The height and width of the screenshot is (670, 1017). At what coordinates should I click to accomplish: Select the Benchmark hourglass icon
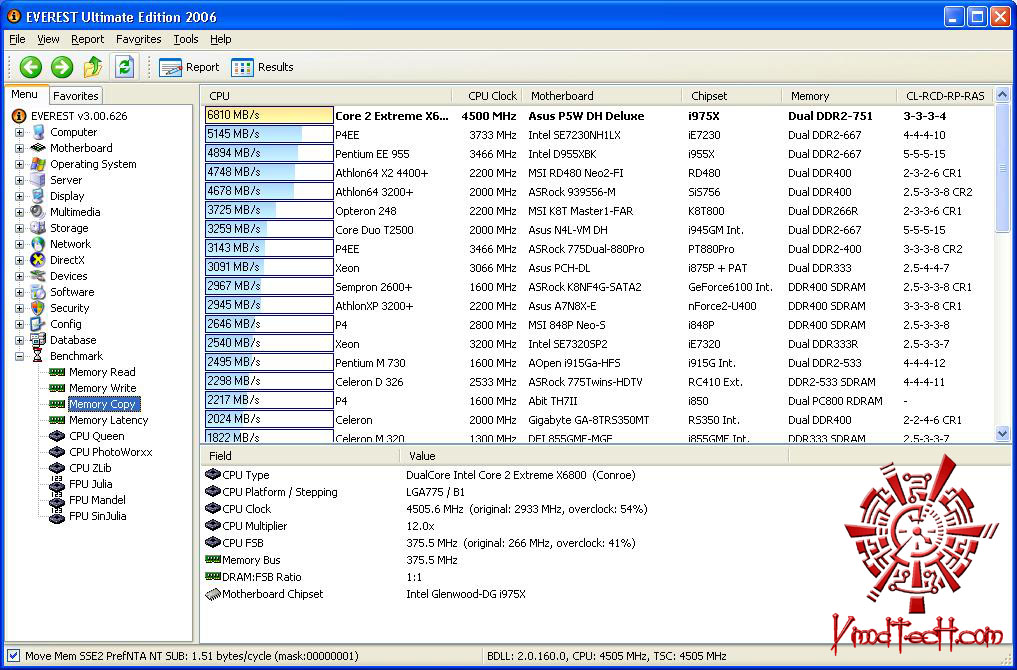(38, 356)
